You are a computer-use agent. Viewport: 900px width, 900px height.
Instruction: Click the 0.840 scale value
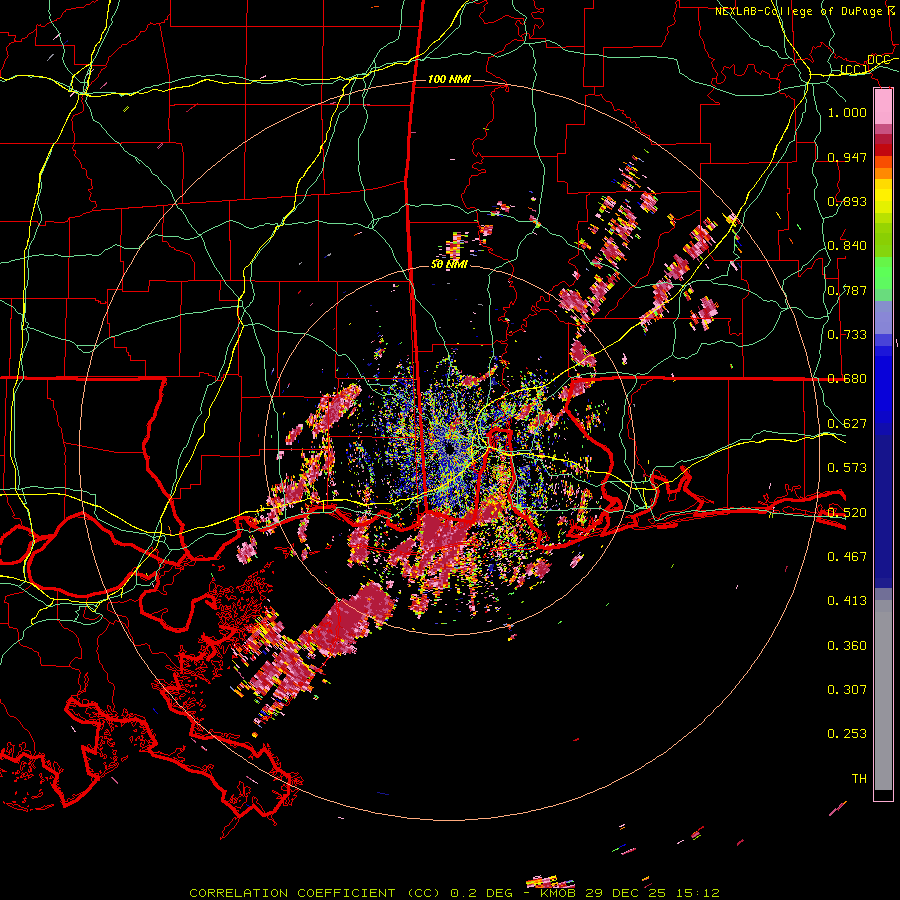847,246
